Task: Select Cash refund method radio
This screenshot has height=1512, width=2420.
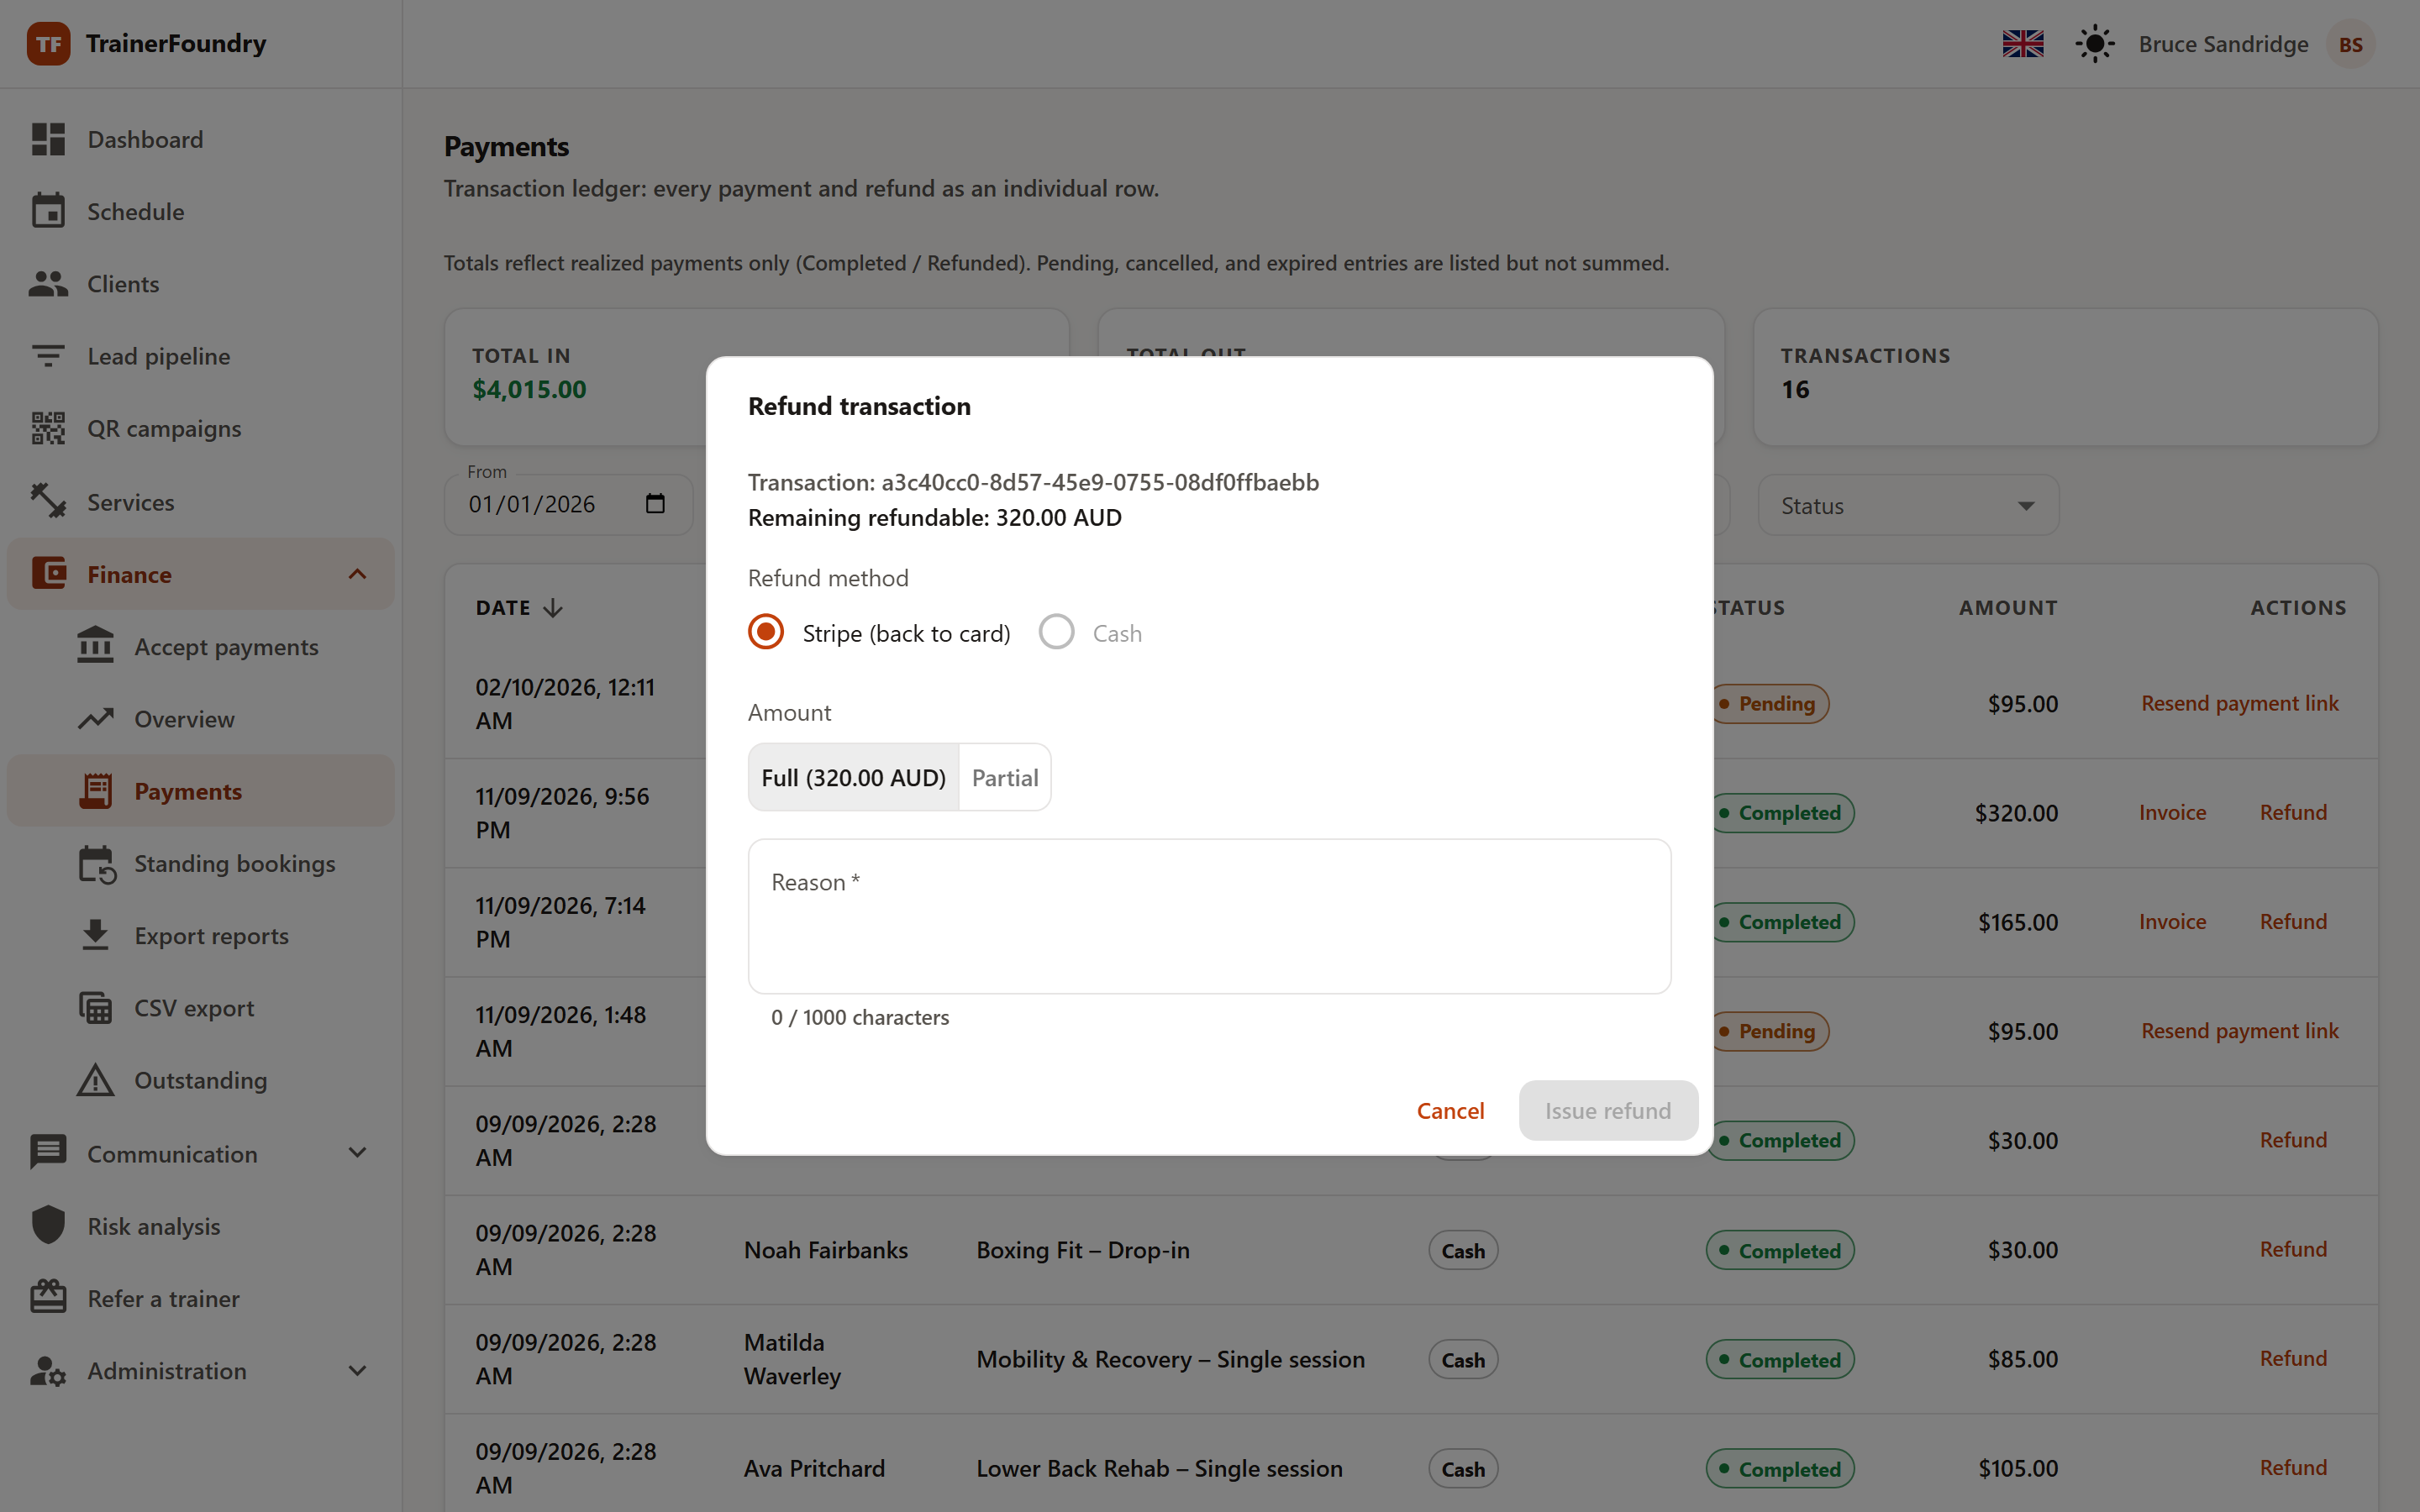Action: (1056, 632)
